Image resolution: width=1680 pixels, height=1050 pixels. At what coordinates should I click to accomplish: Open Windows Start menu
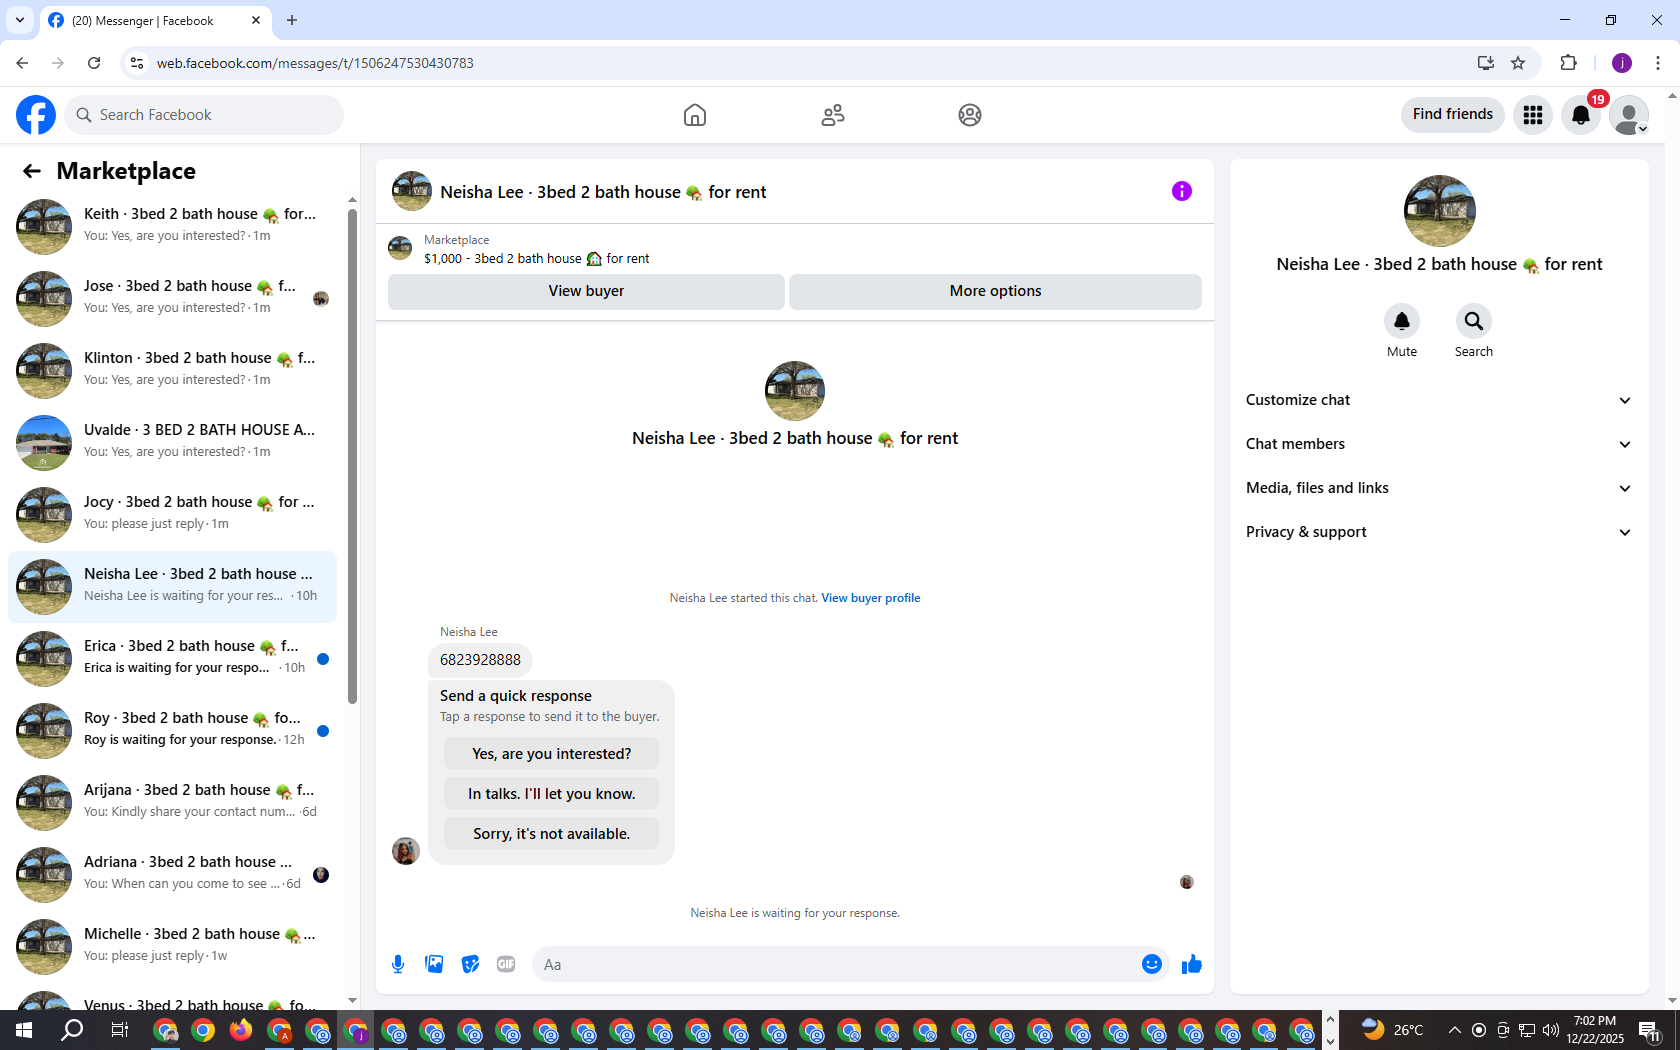click(x=24, y=1030)
